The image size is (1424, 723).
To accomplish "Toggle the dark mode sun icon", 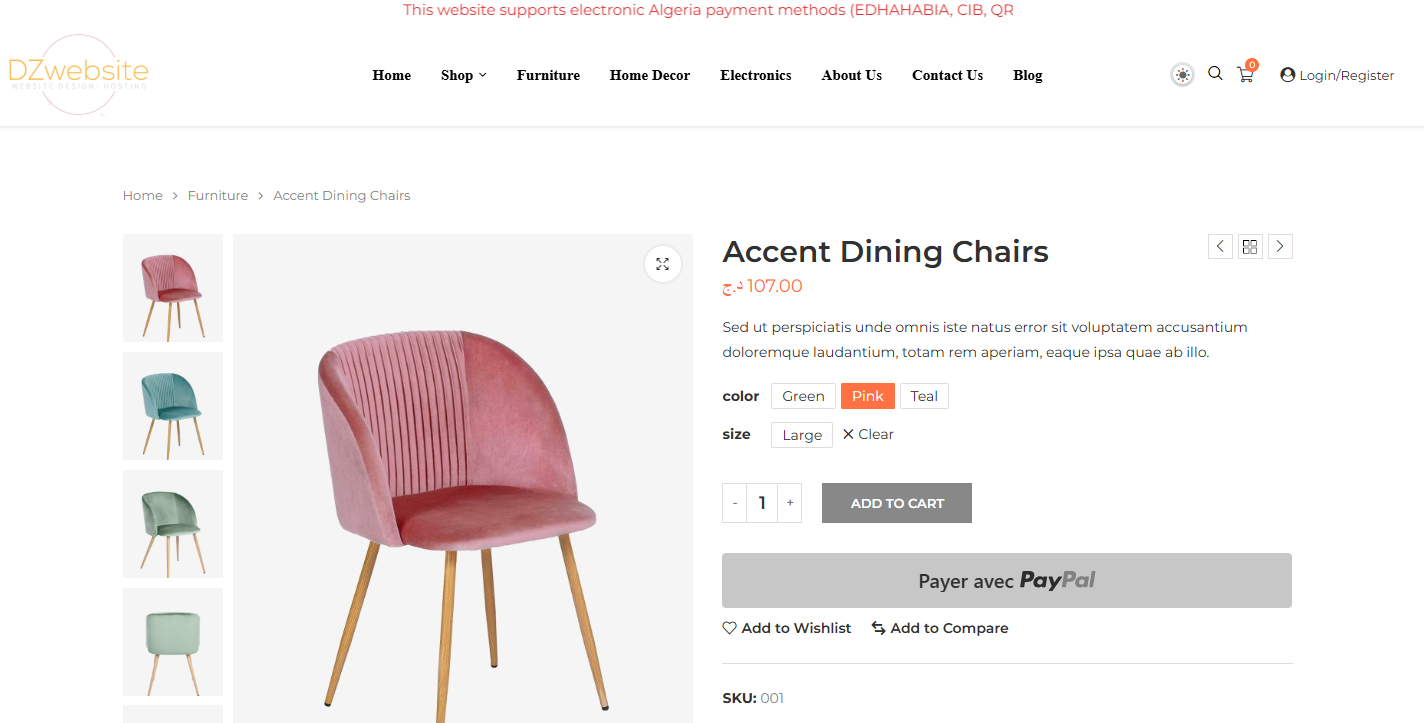I will 1183,75.
